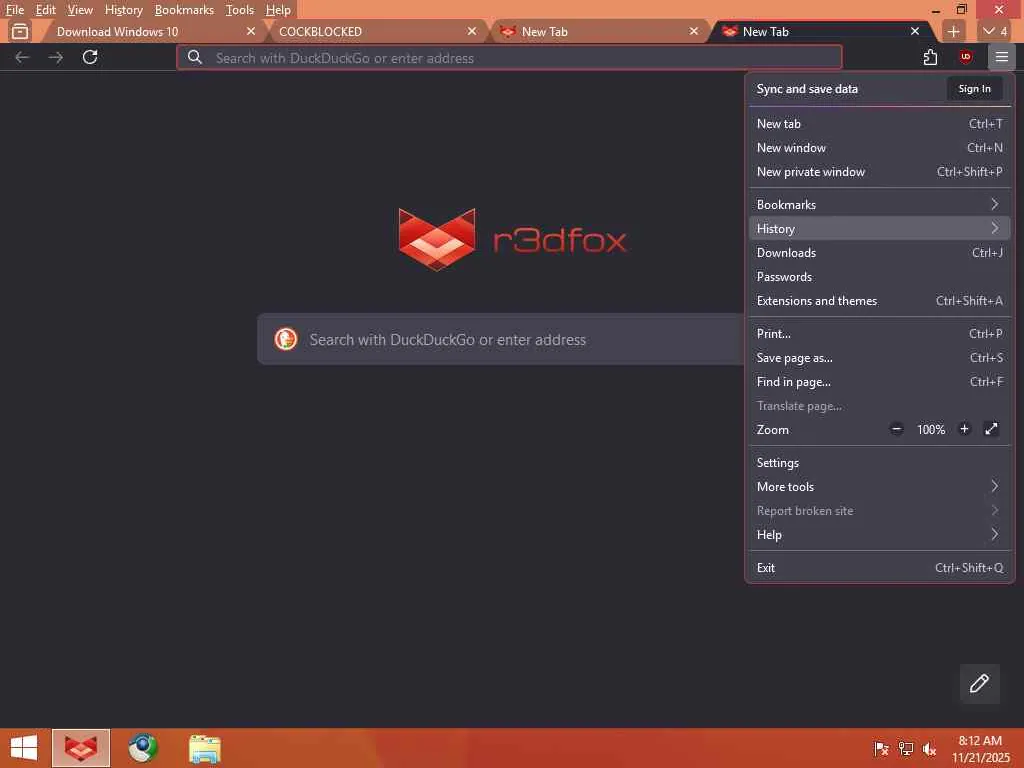Click r3dfox taskbar icon

pyautogui.click(x=81, y=748)
